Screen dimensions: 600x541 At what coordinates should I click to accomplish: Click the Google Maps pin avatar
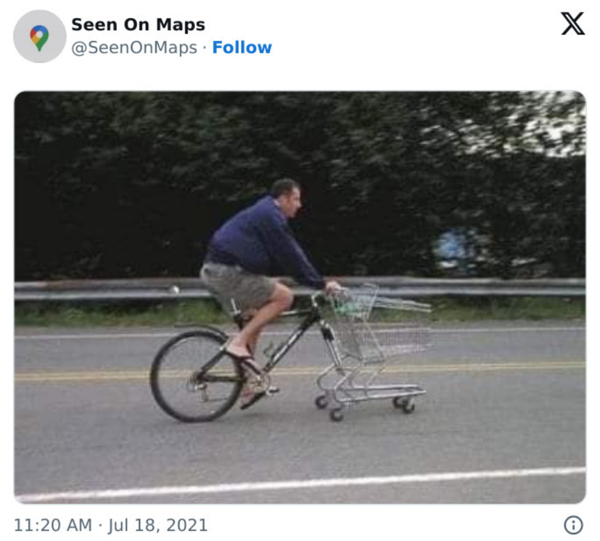coord(39,36)
